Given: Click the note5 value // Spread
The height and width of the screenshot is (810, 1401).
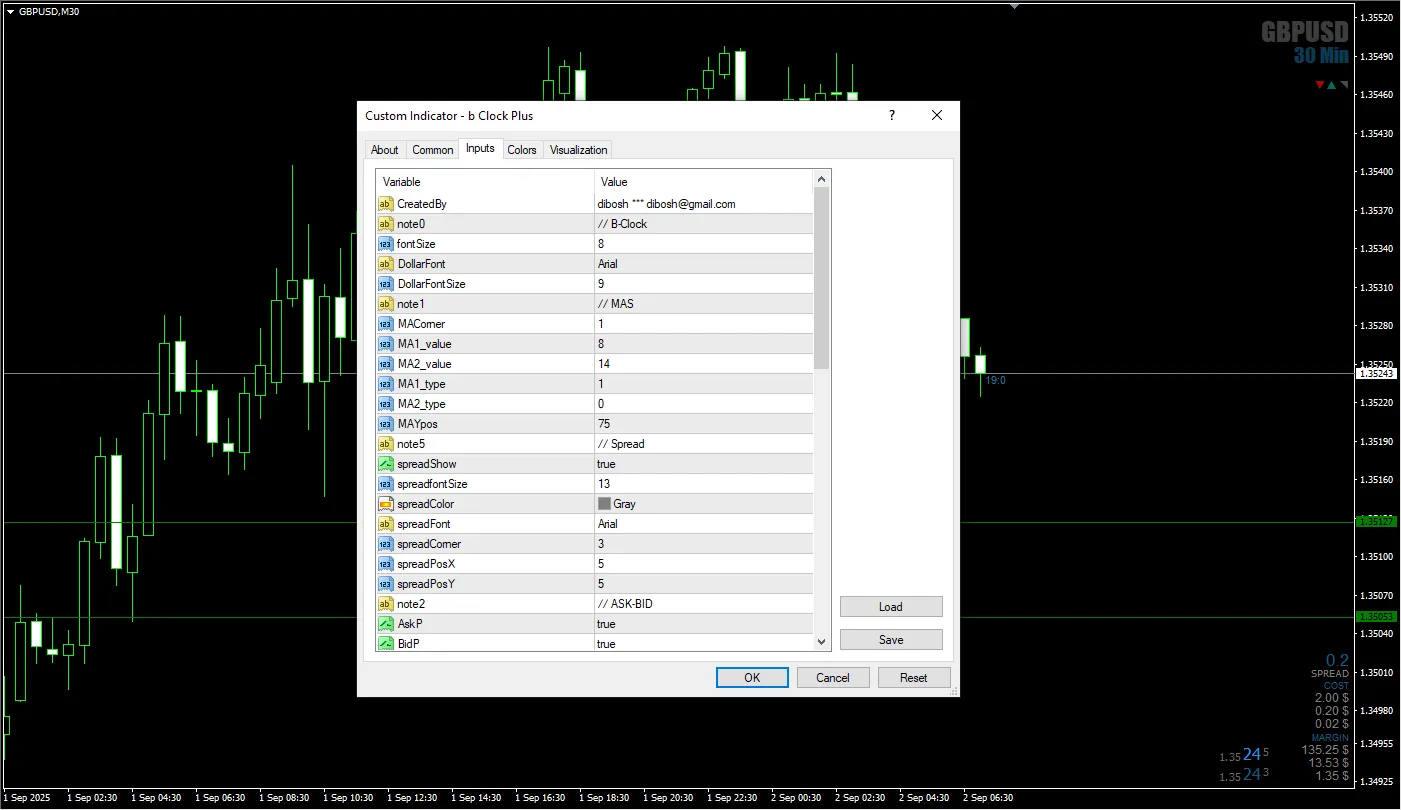Looking at the screenshot, I should (621, 444).
